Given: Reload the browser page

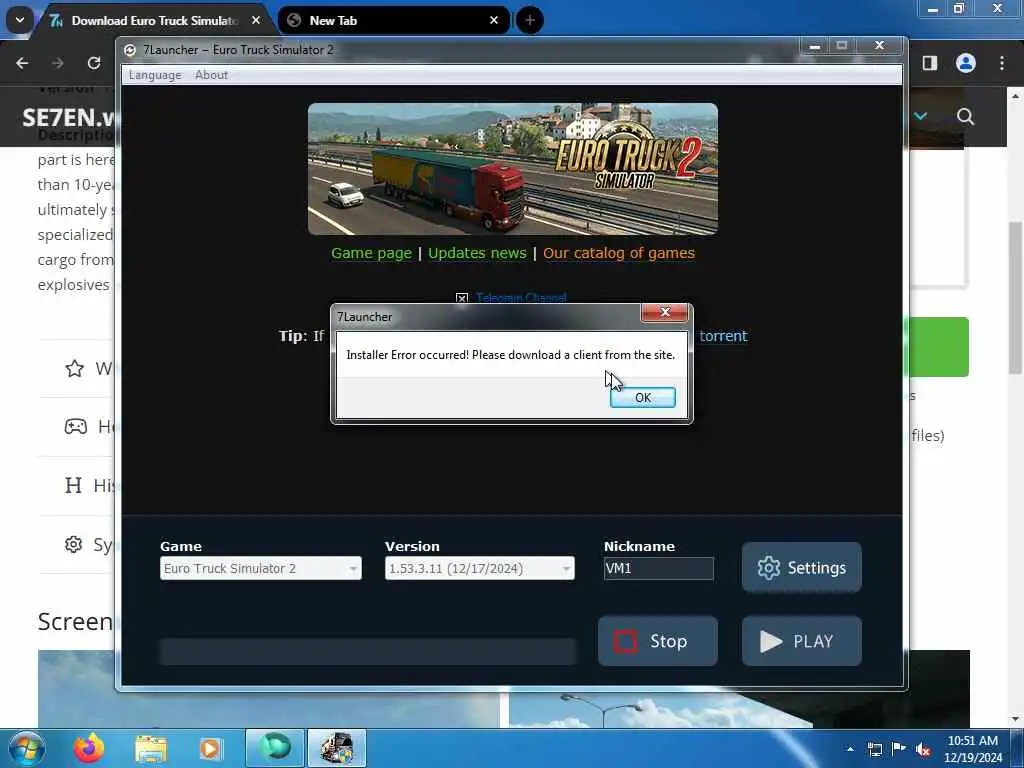Looking at the screenshot, I should (x=94, y=63).
